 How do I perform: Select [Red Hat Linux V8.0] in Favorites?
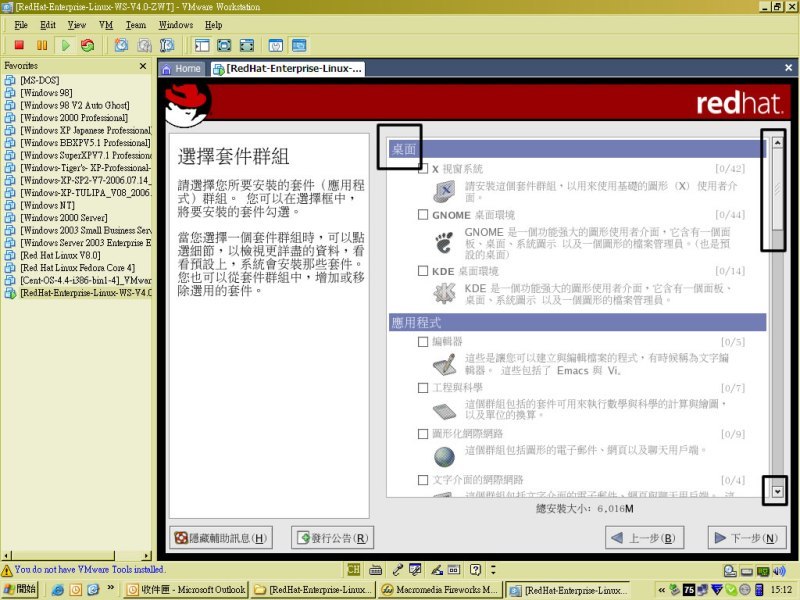pos(60,255)
